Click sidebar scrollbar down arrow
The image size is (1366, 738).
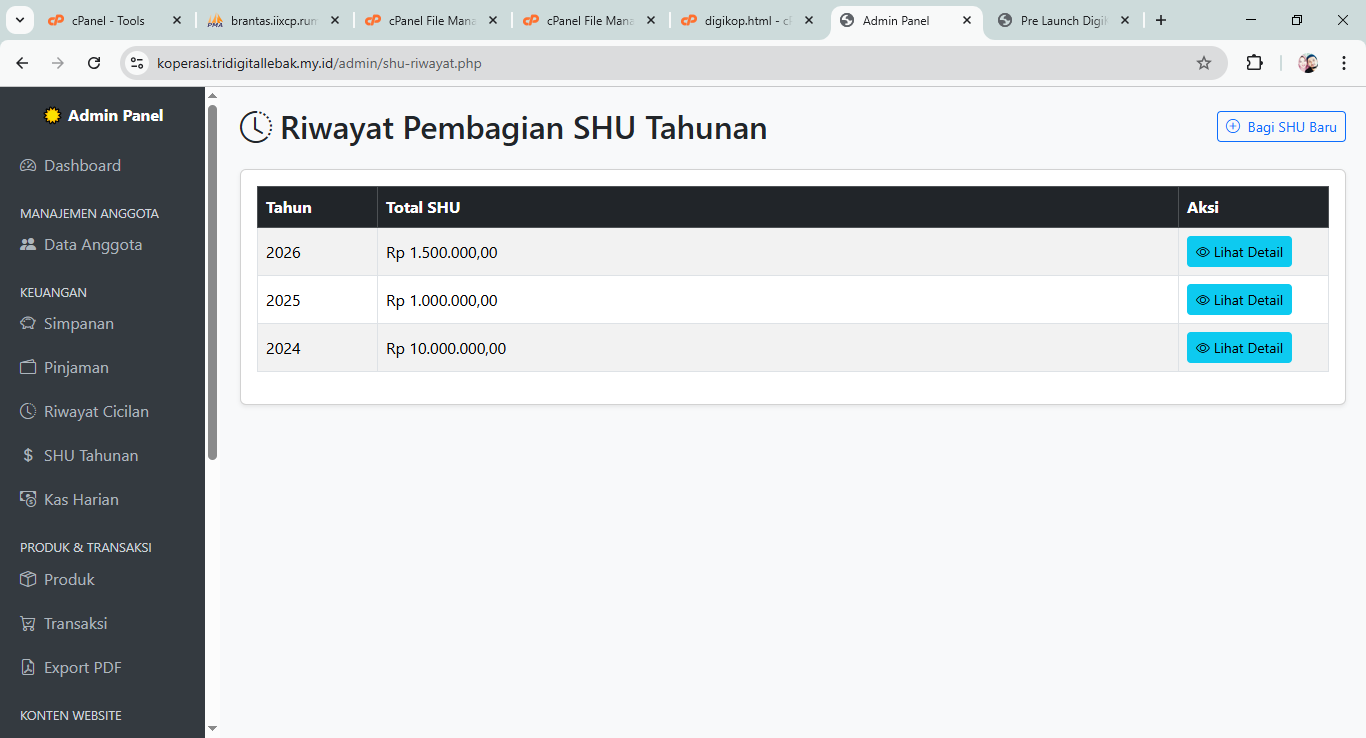212,728
